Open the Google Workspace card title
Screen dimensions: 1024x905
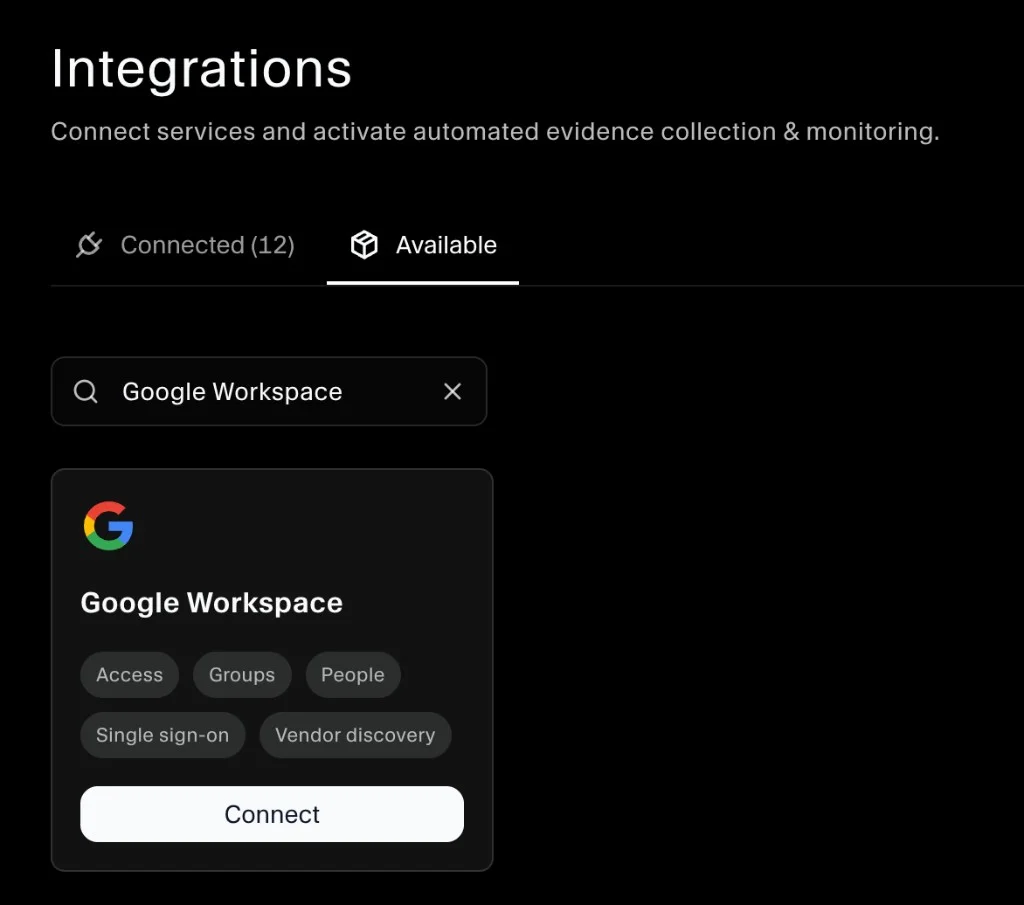212,603
